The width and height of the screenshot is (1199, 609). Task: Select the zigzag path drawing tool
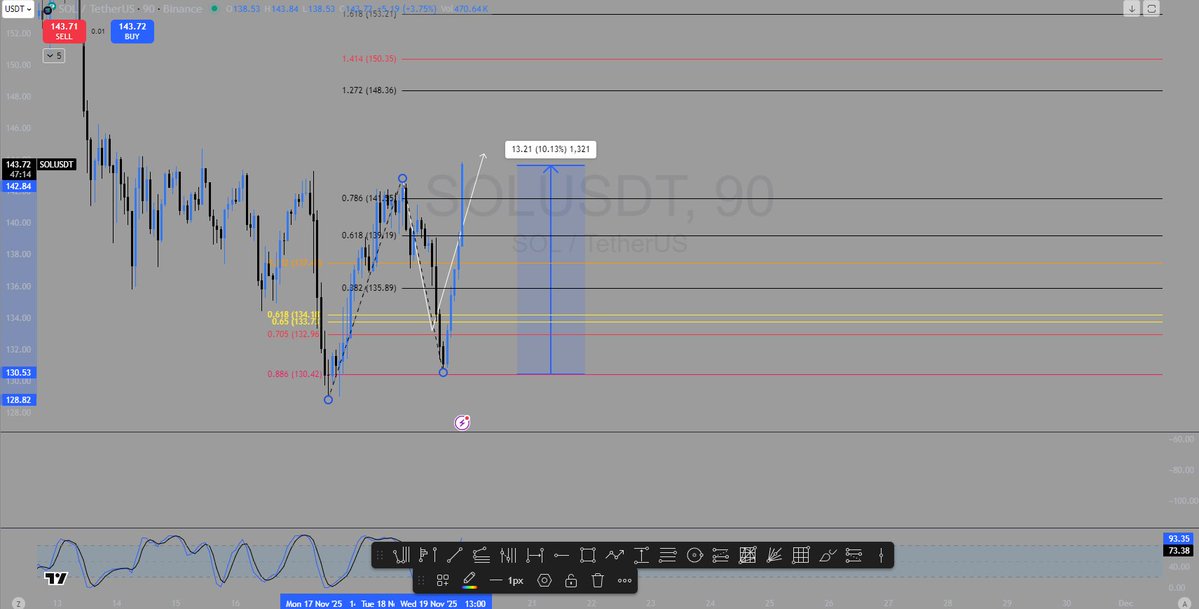pos(614,555)
